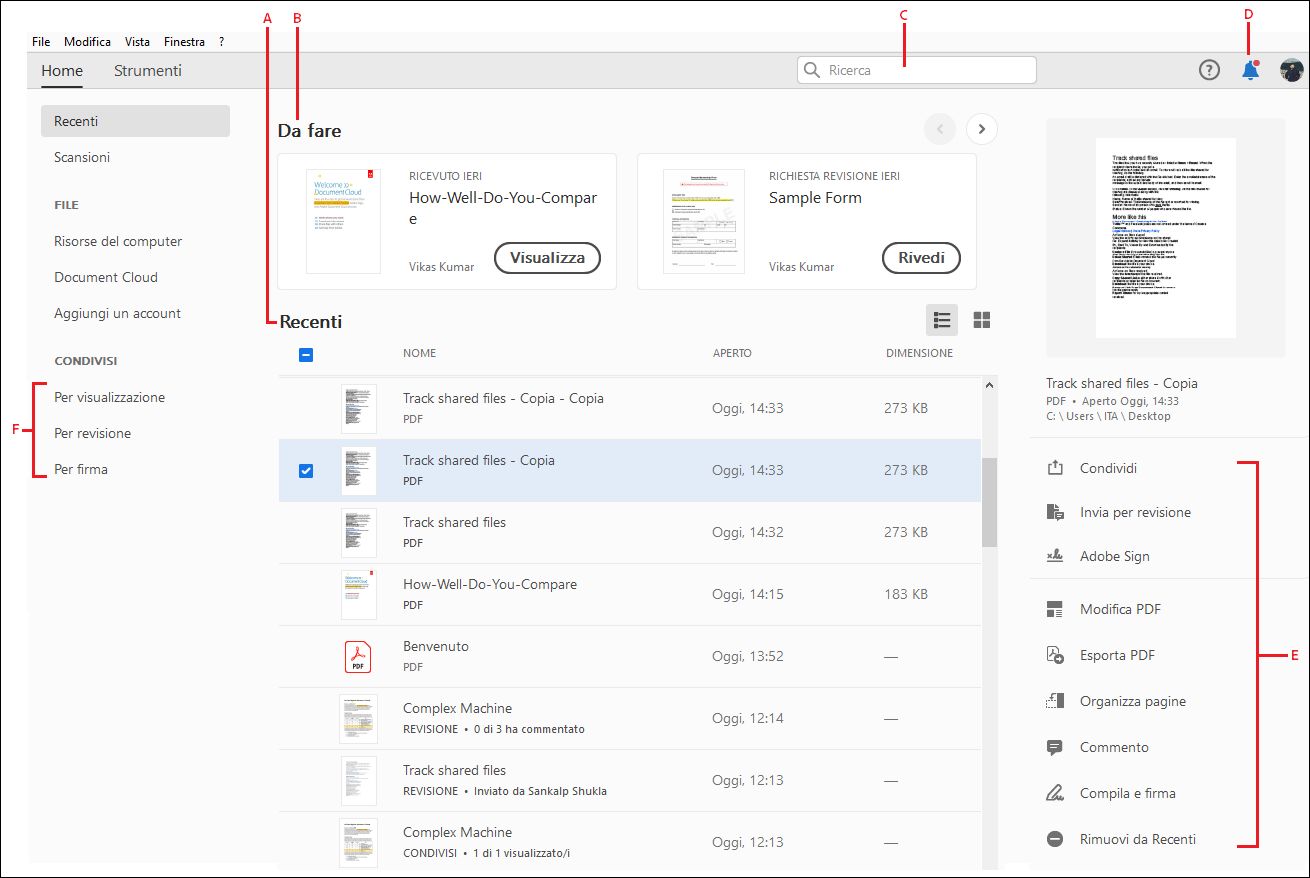This screenshot has width=1310, height=878.
Task: Select Complex Machine REVISIONE row
Action: pyautogui.click(x=630, y=718)
